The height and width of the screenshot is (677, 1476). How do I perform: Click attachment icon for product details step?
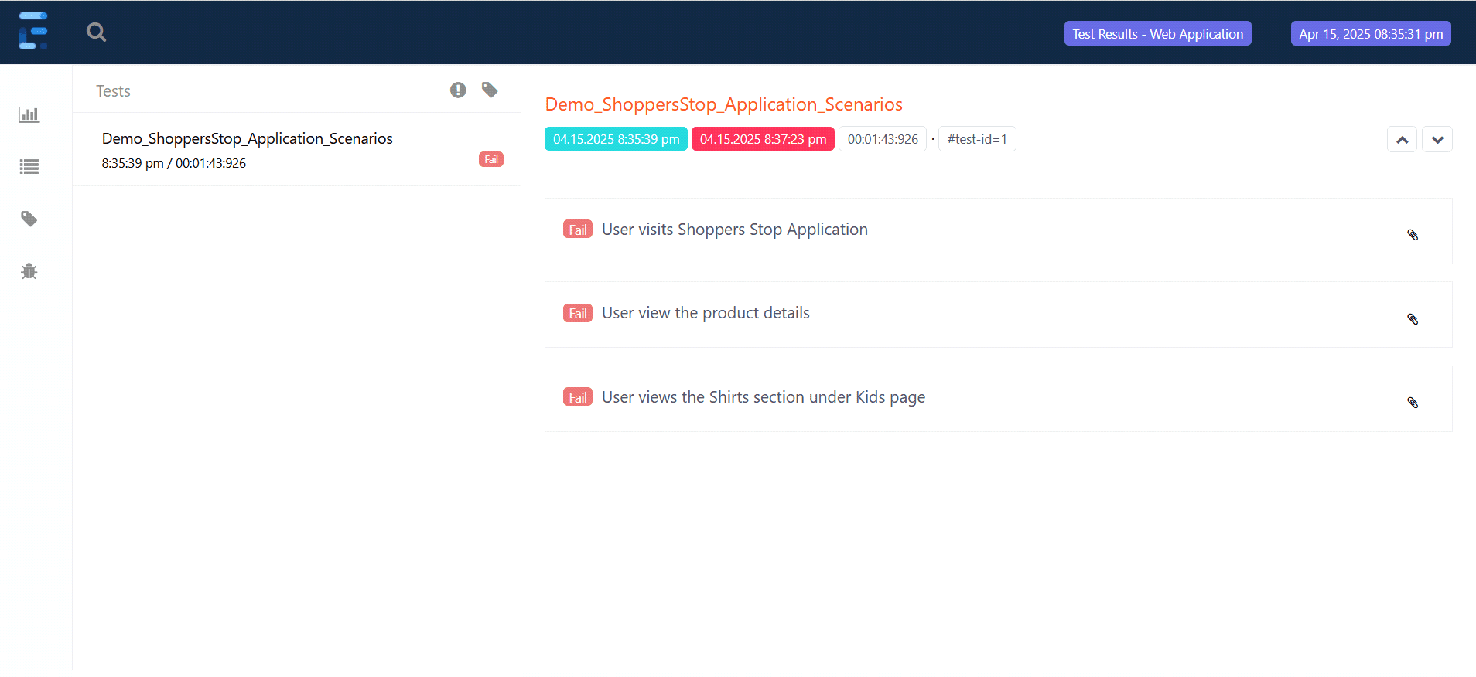pos(1413,319)
